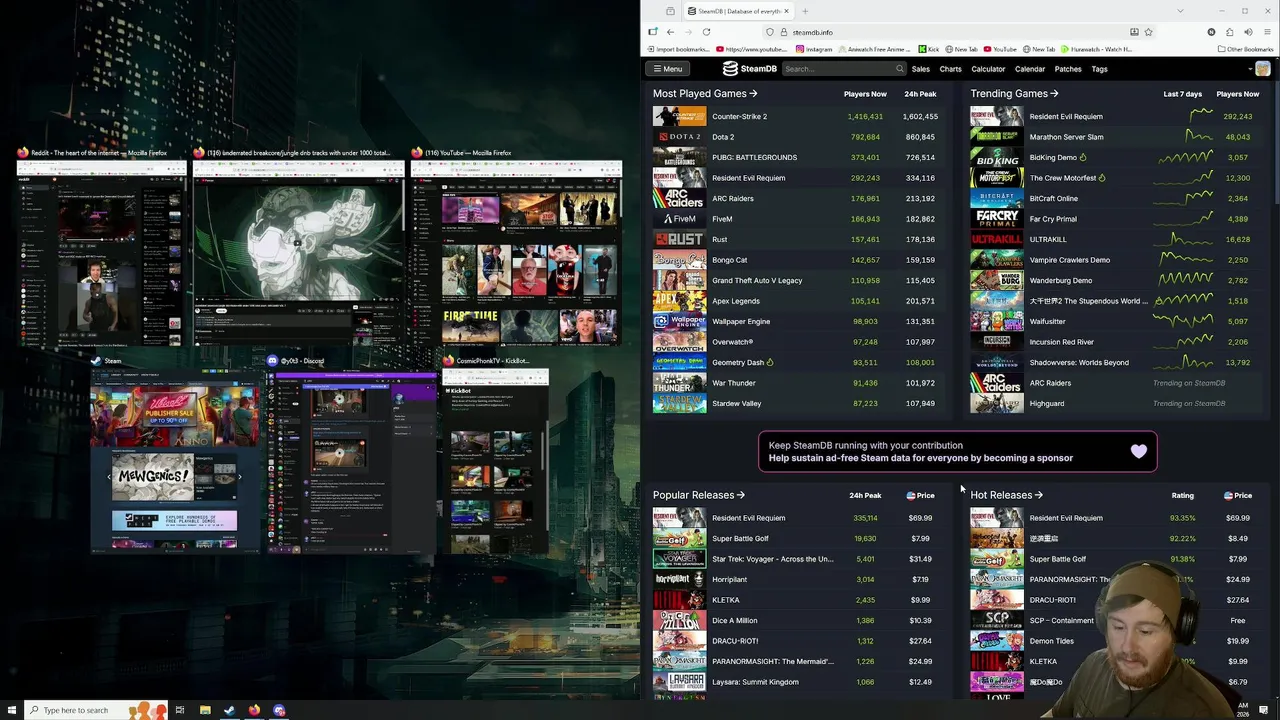The image size is (1280, 720).
Task: Open the Calculator menu item
Action: [x=988, y=69]
